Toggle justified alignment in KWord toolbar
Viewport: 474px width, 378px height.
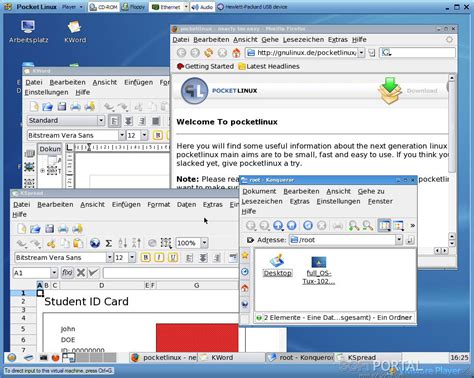(156, 121)
